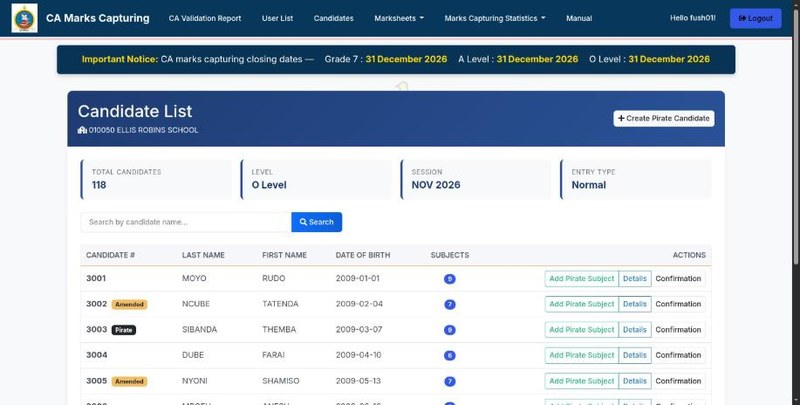Click the FIRST NAME column header
The image size is (800, 405).
284,255
